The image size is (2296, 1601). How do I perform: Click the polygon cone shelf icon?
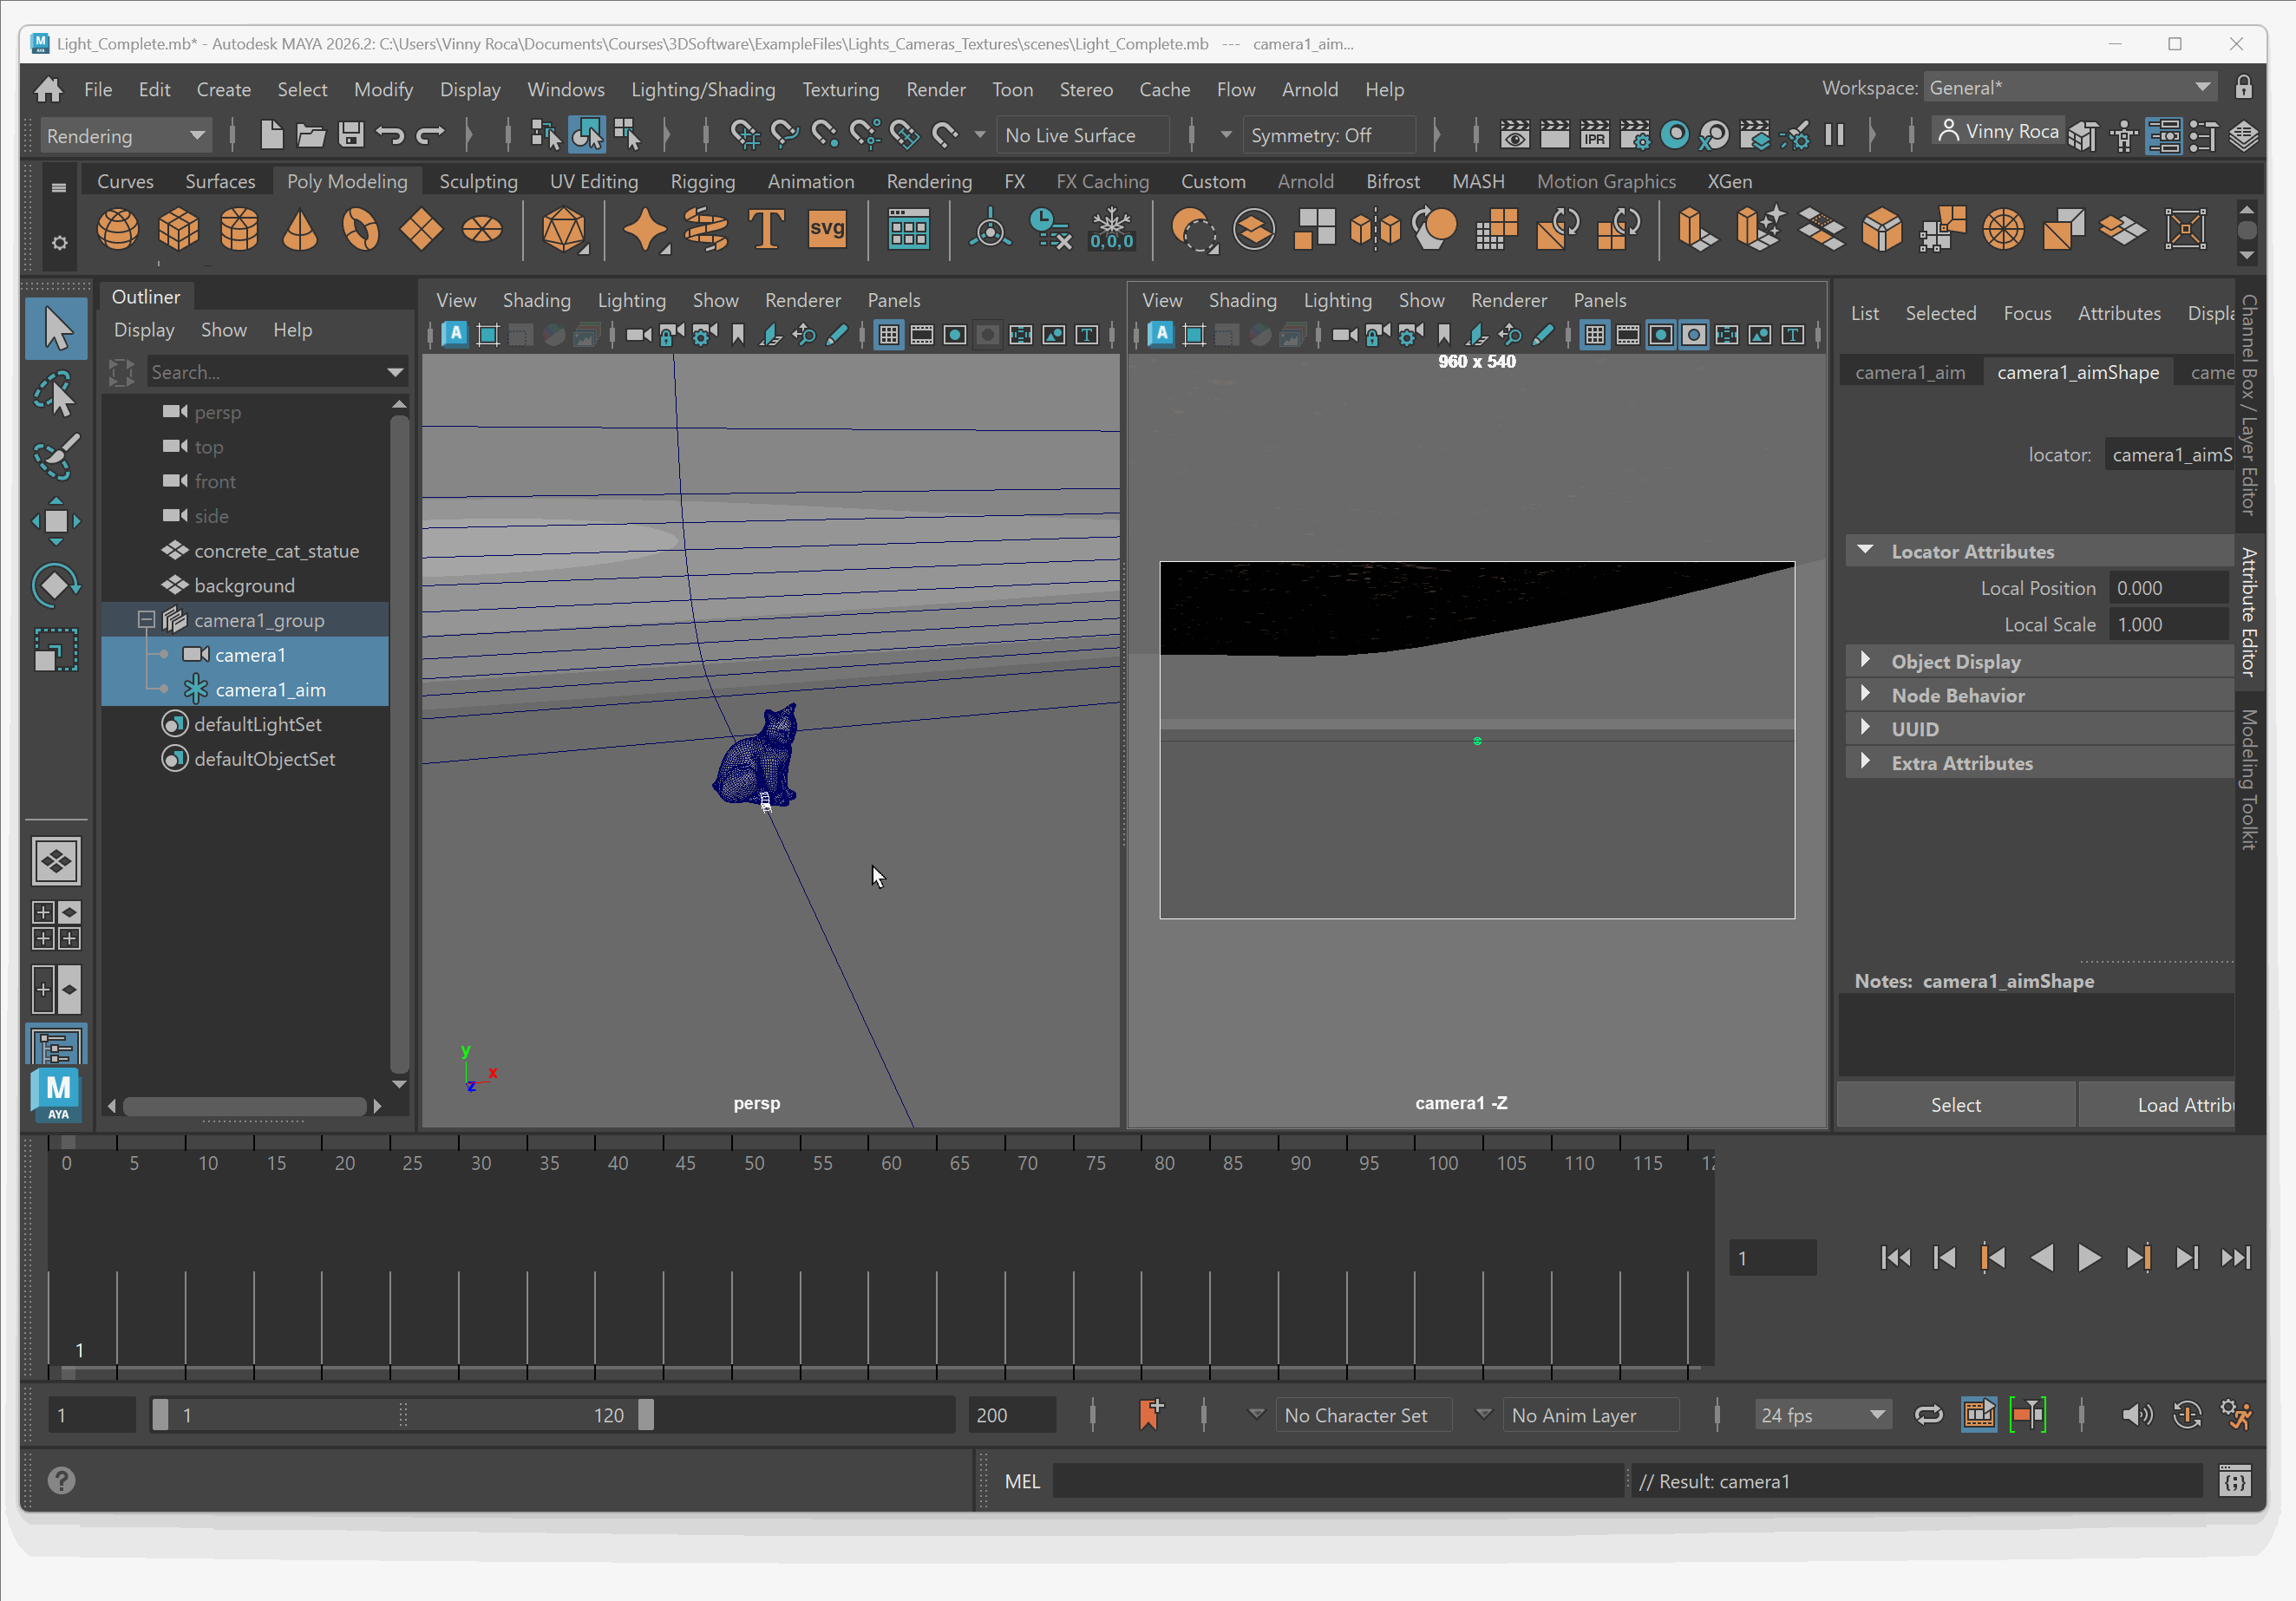pyautogui.click(x=300, y=230)
